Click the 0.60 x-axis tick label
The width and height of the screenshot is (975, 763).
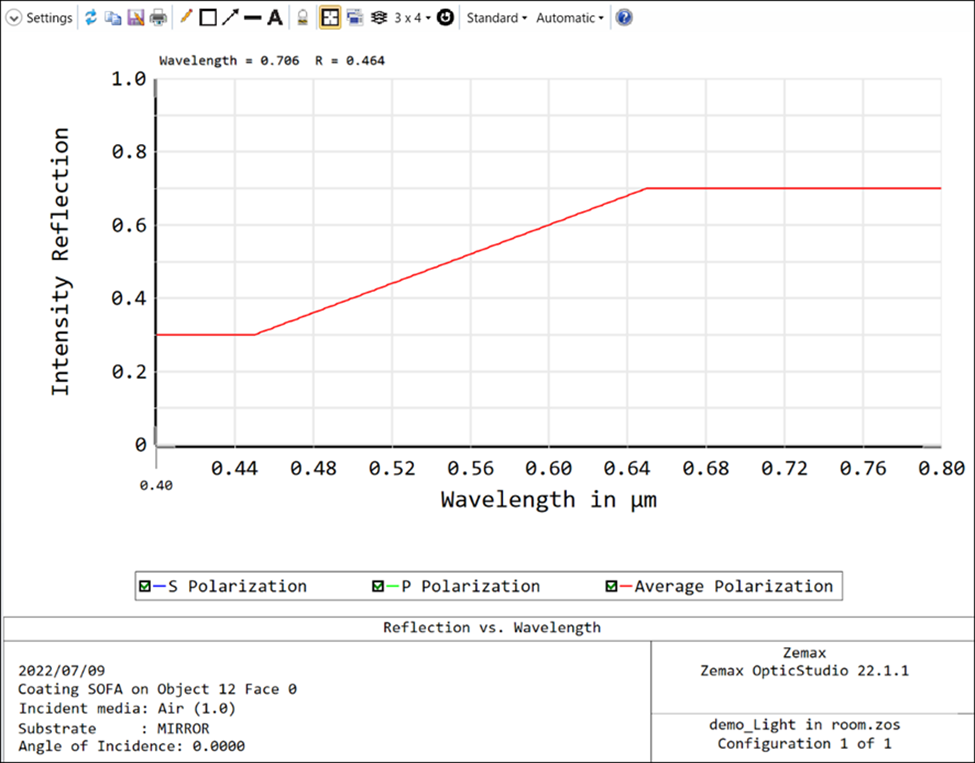click(548, 468)
